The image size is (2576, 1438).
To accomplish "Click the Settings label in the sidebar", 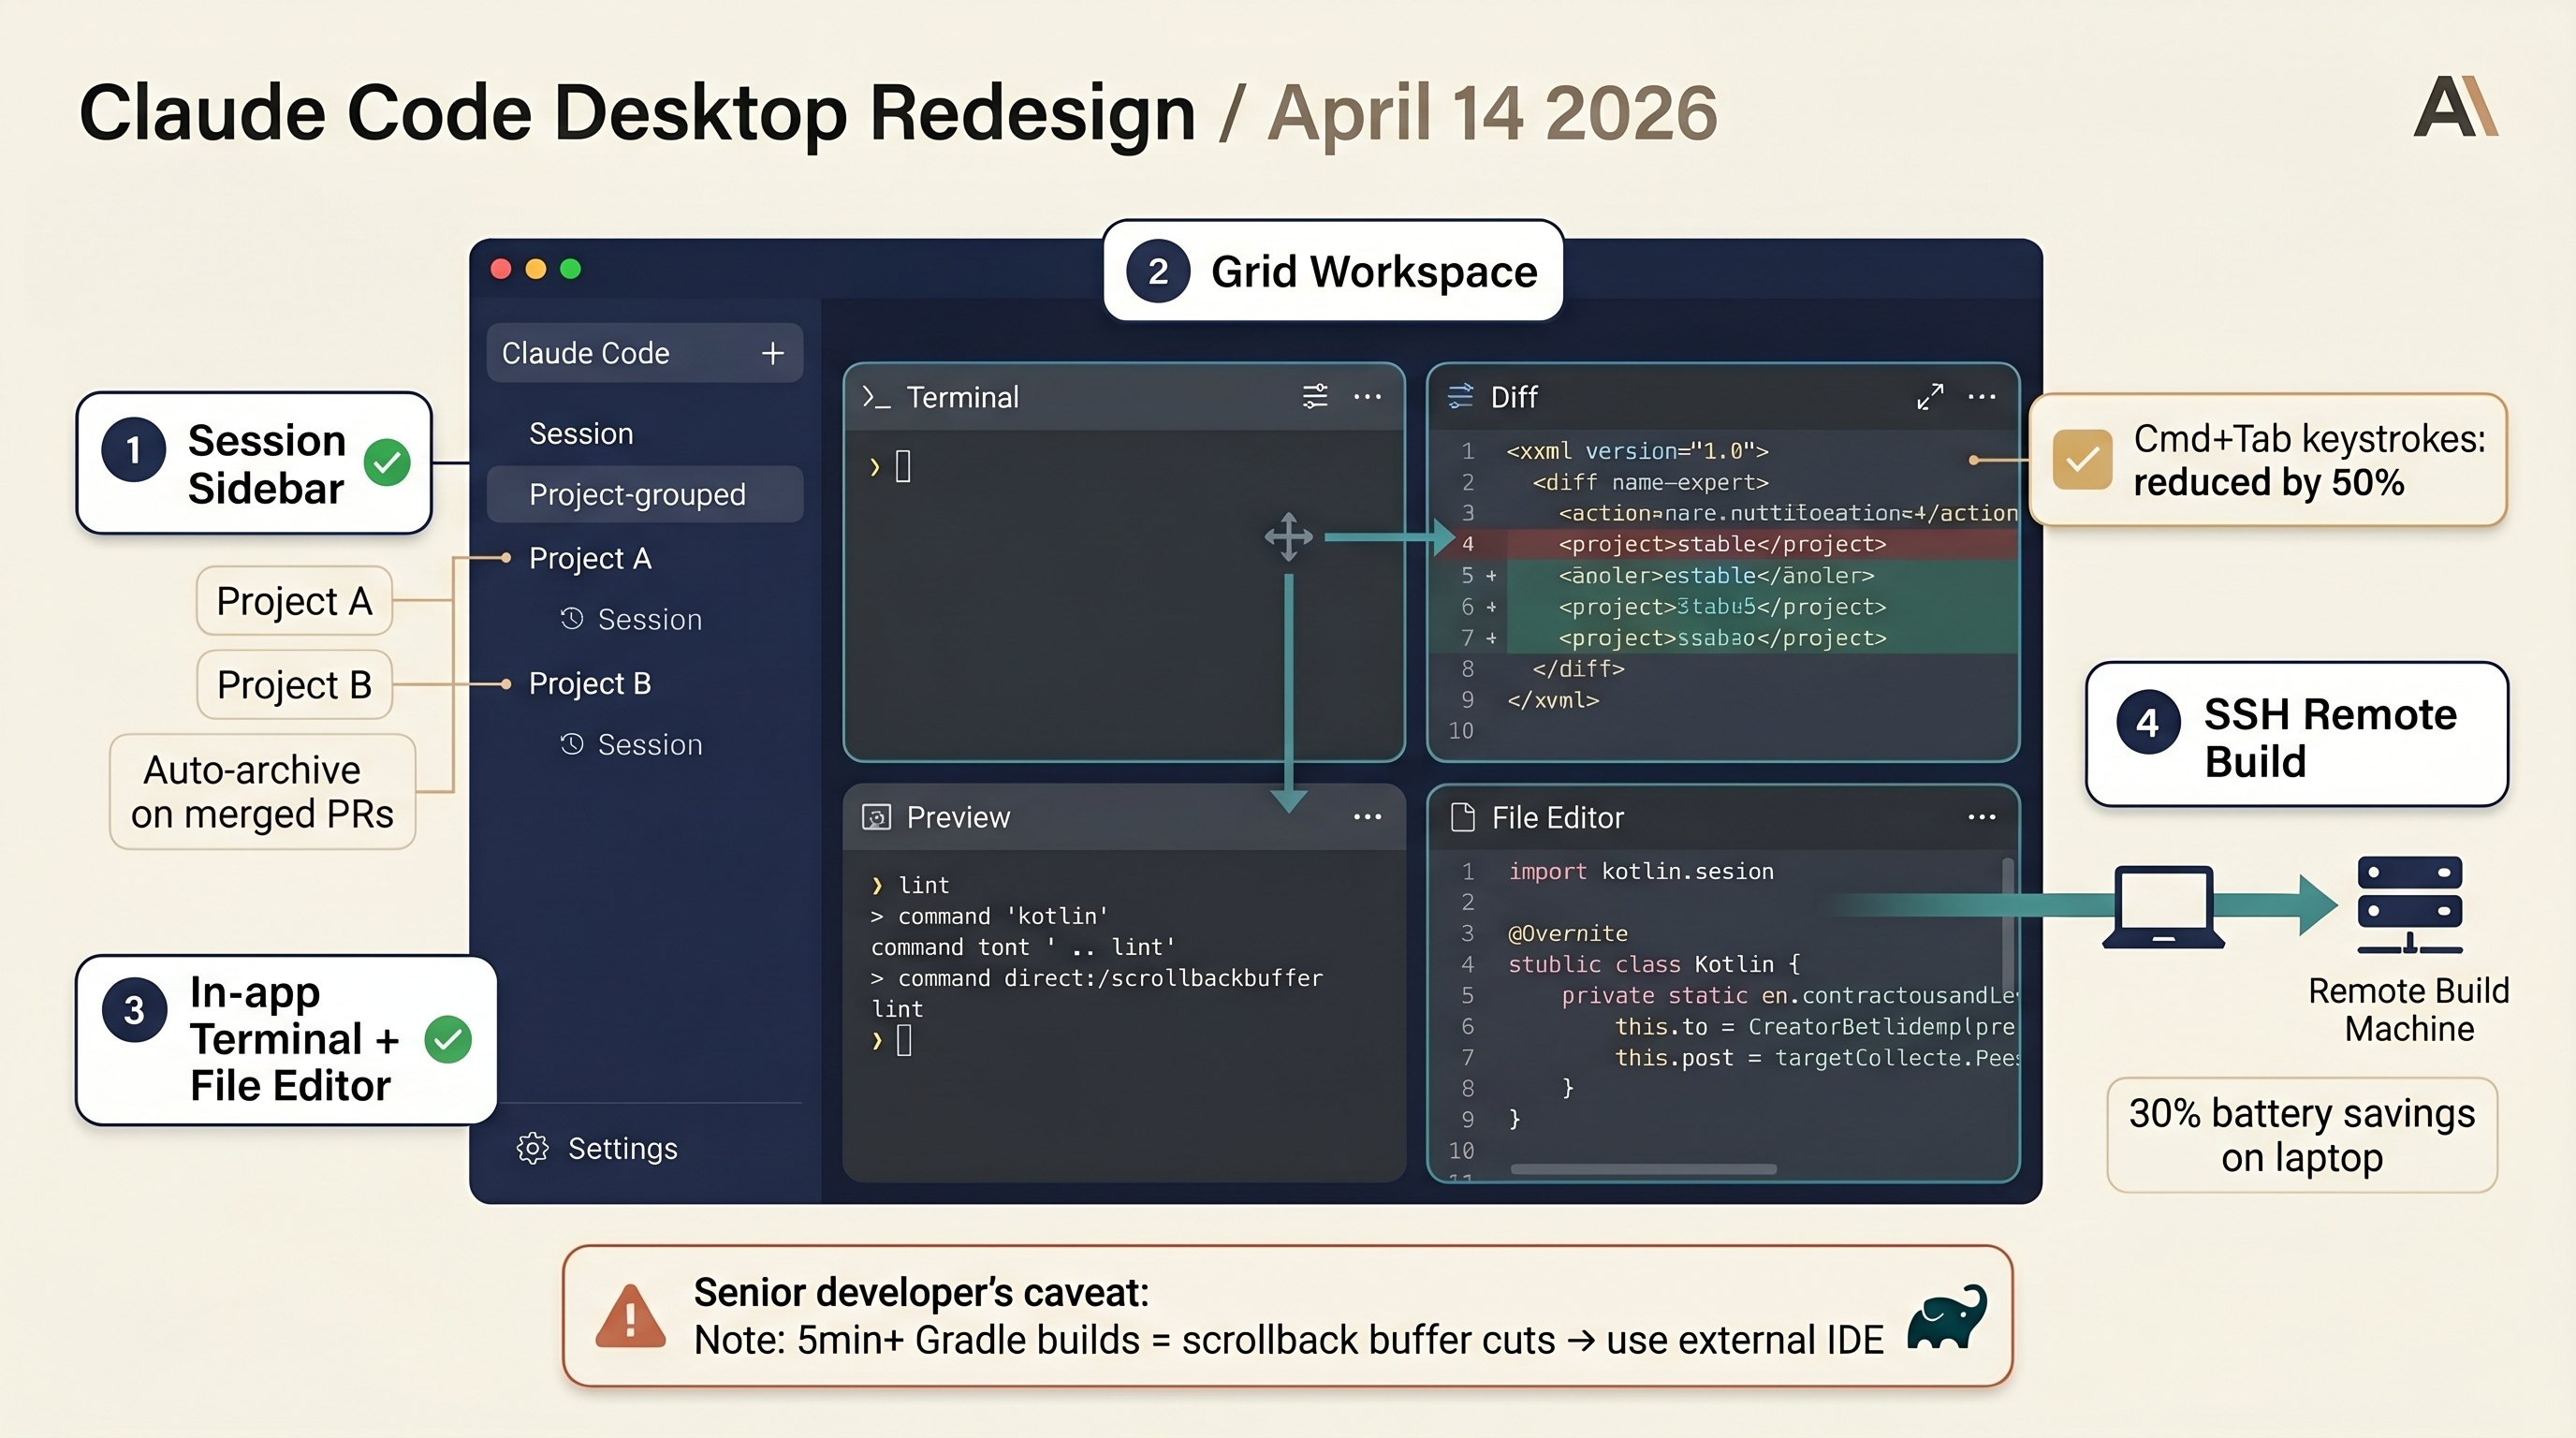I will pos(623,1149).
